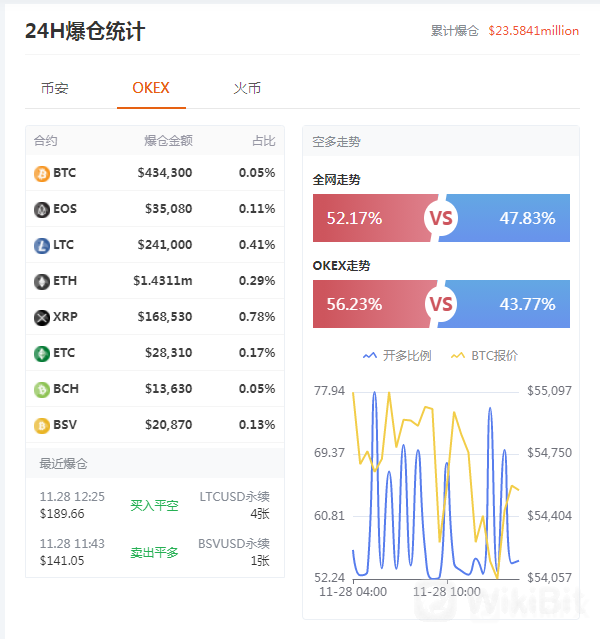Click the 全网走势 heading

pyautogui.click(x=336, y=180)
